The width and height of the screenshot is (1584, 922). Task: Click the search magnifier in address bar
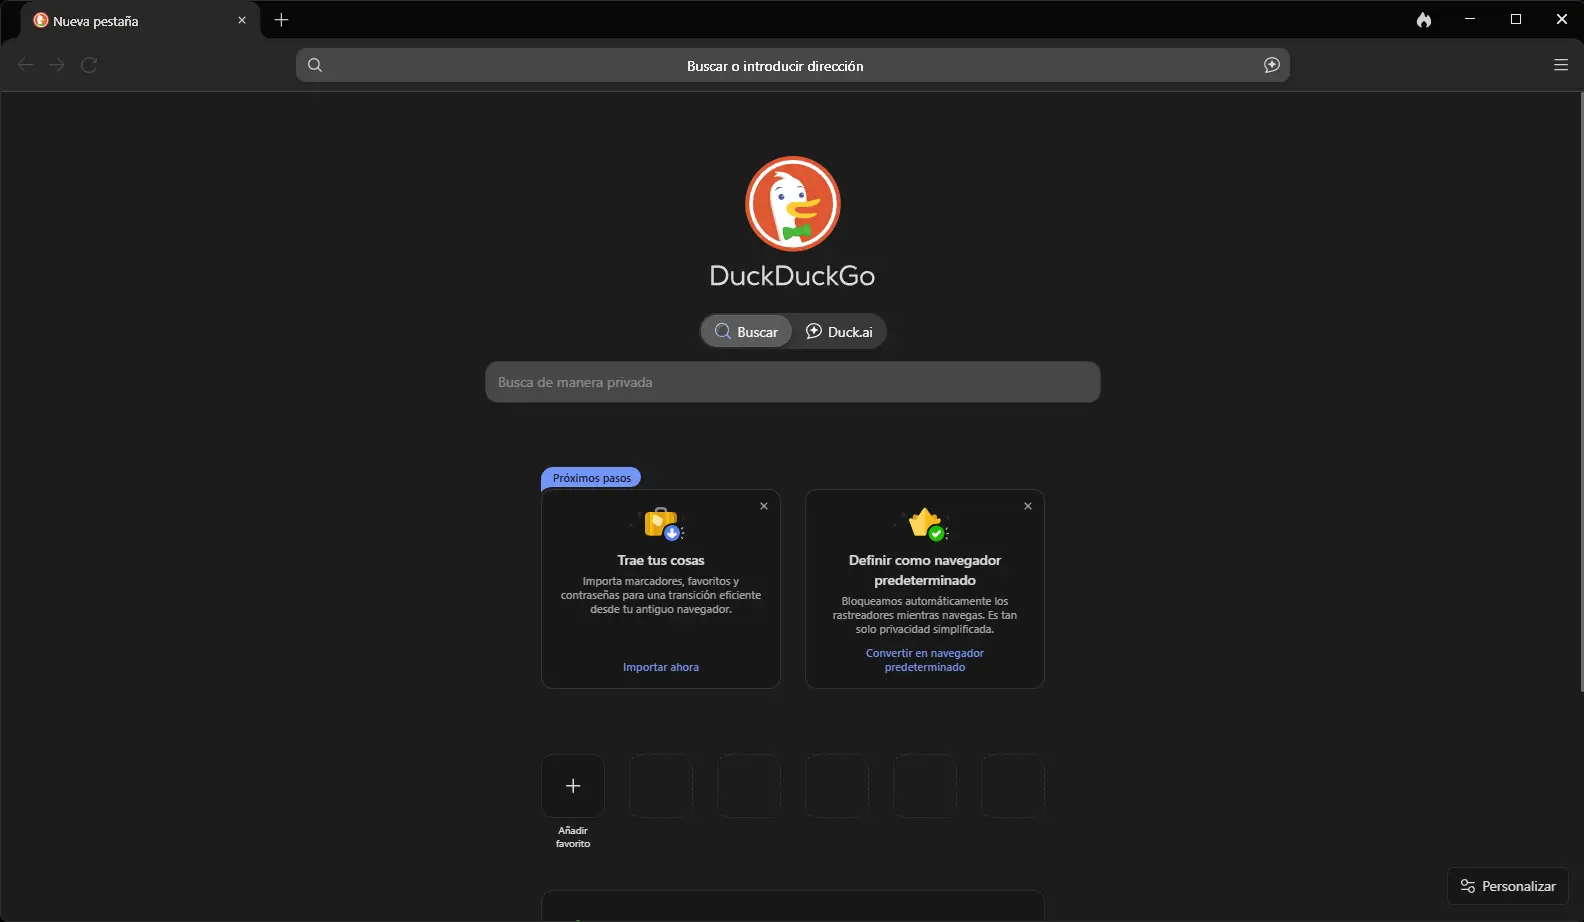[315, 65]
